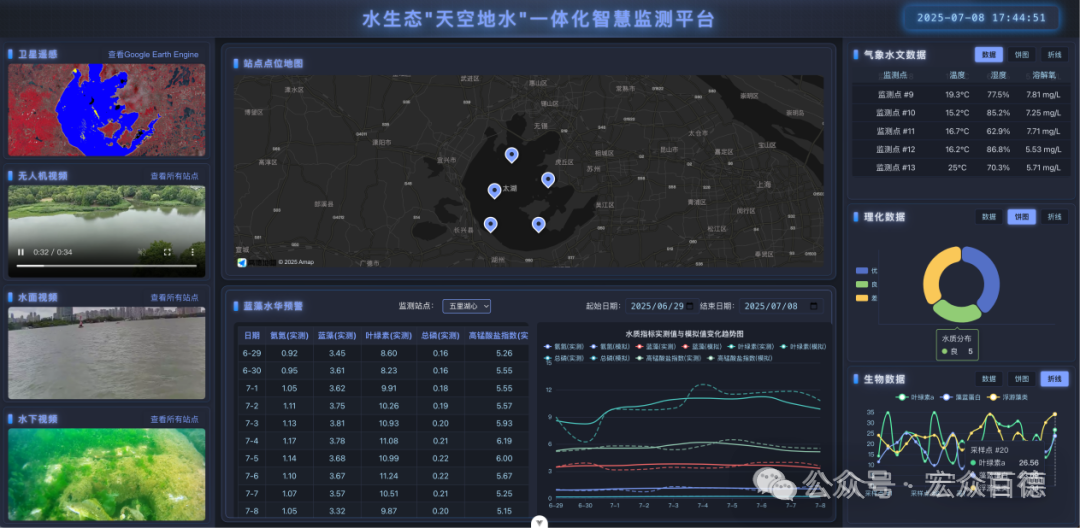Image resolution: width=1080 pixels, height=528 pixels.
Task: Toggle the 藻蓝蛋白 legend in 生物数据
Action: [959, 397]
